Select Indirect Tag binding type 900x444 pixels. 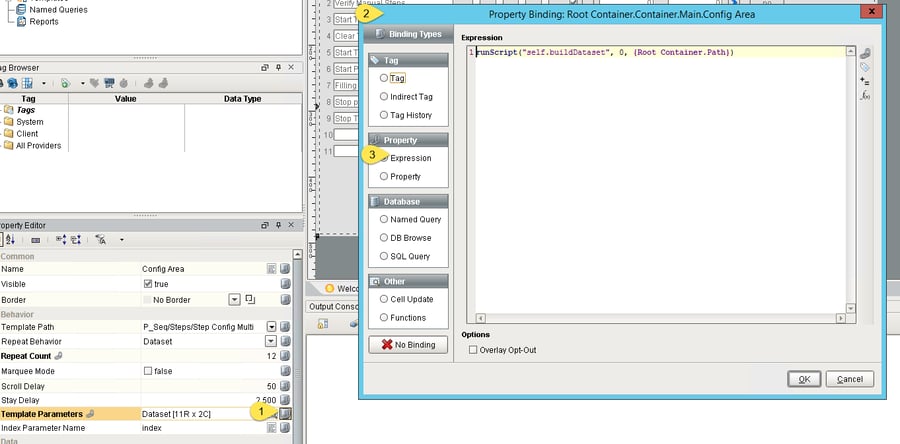pyautogui.click(x=383, y=96)
